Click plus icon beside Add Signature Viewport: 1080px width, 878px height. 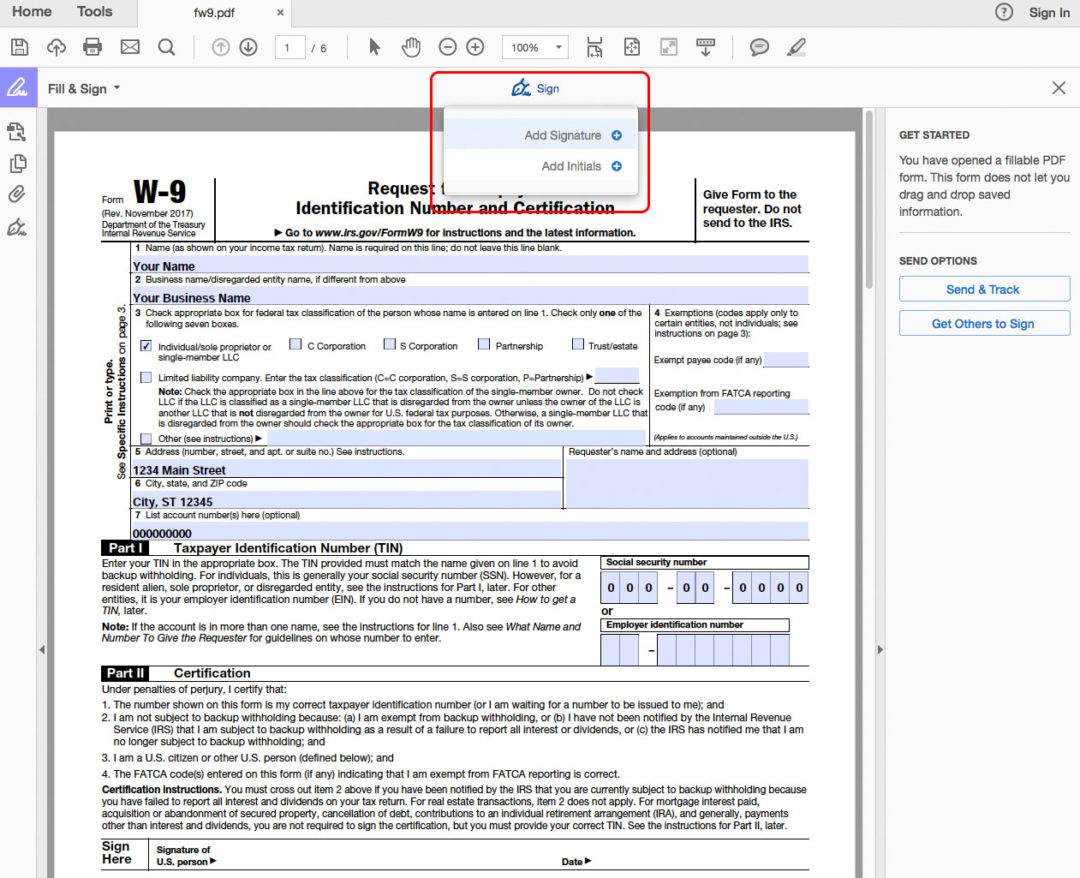616,136
